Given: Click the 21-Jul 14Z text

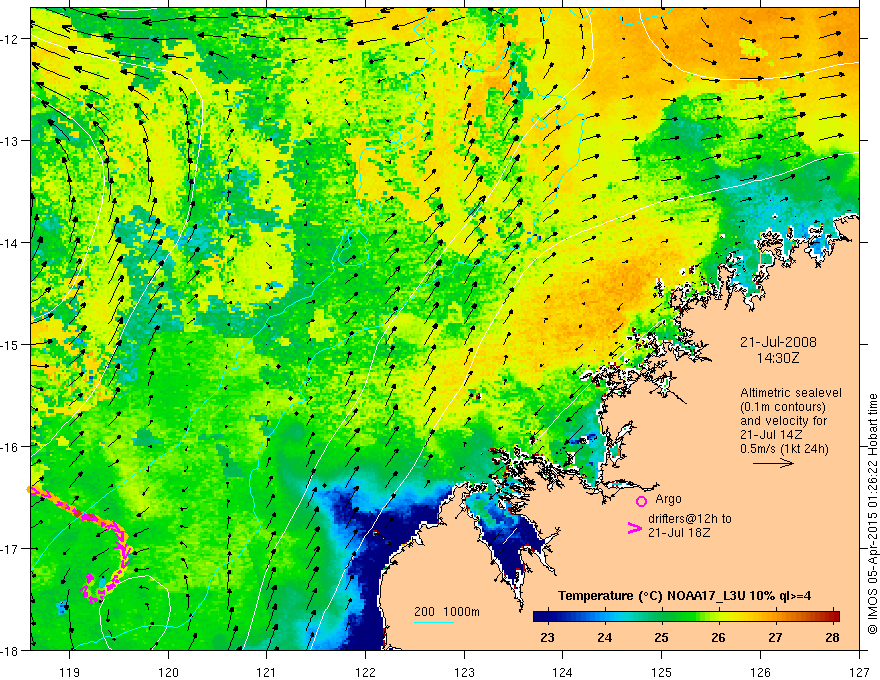Looking at the screenshot, I should click(x=771, y=435).
